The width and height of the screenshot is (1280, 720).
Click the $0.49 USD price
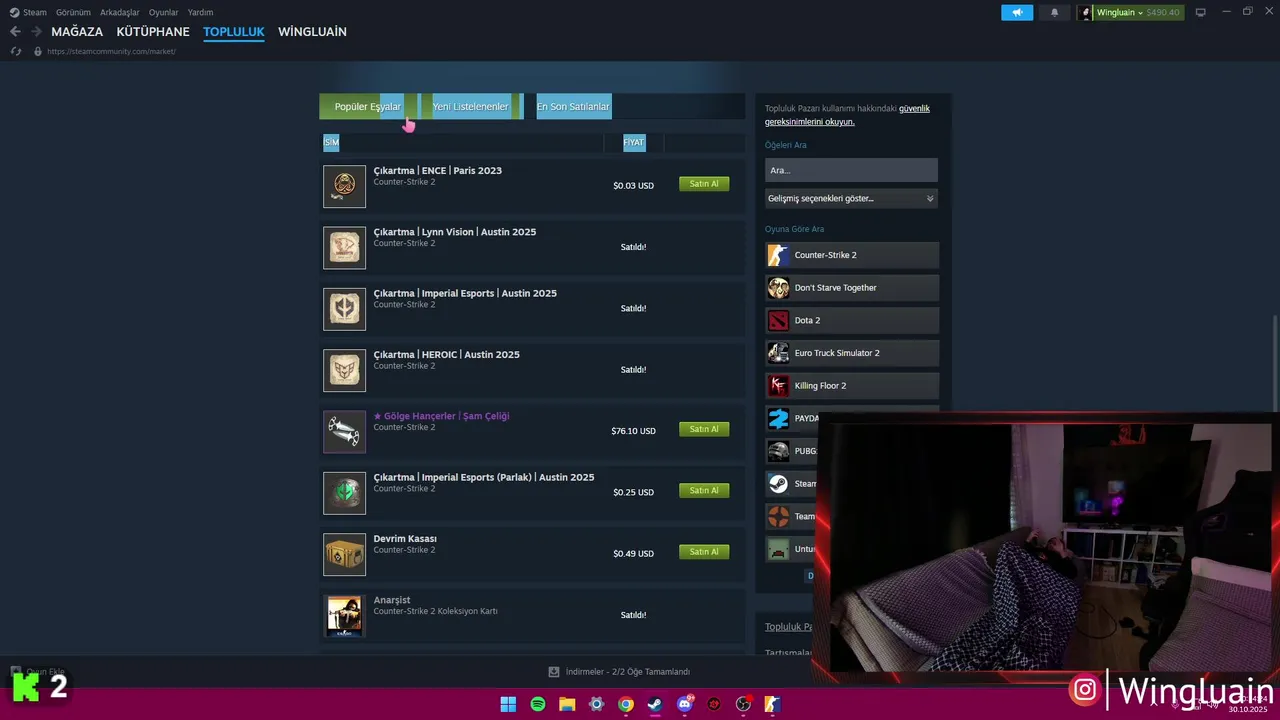(x=633, y=554)
